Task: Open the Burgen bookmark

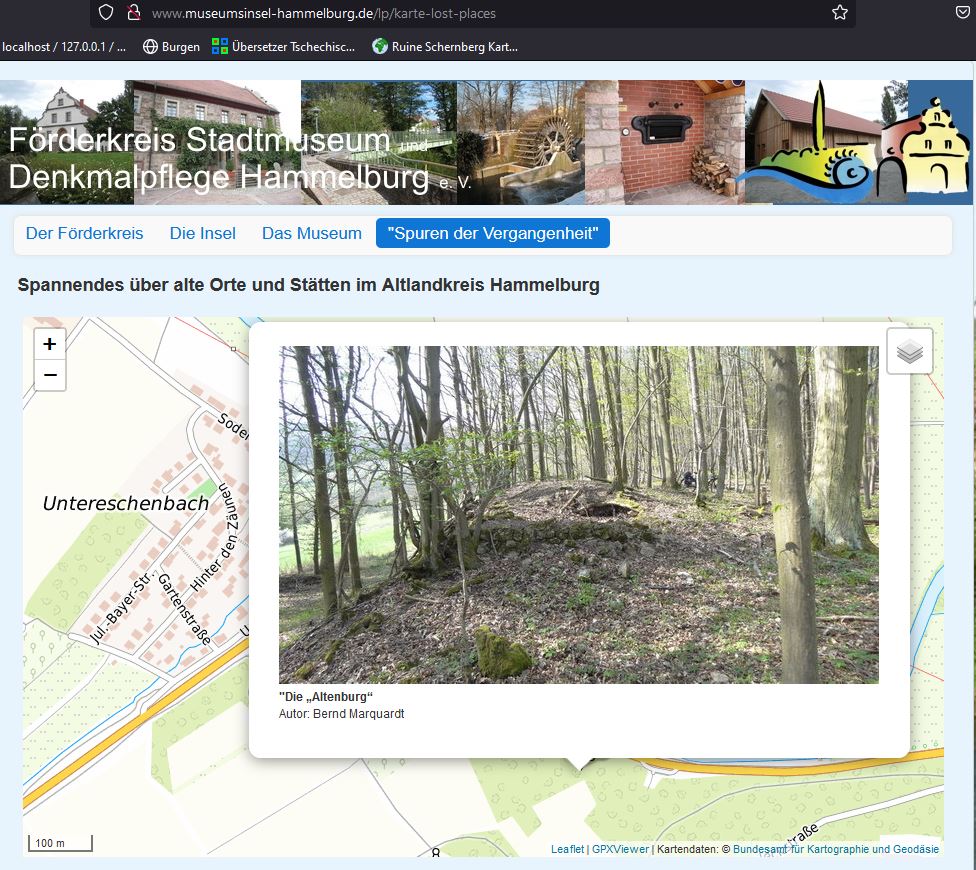Action: [171, 47]
